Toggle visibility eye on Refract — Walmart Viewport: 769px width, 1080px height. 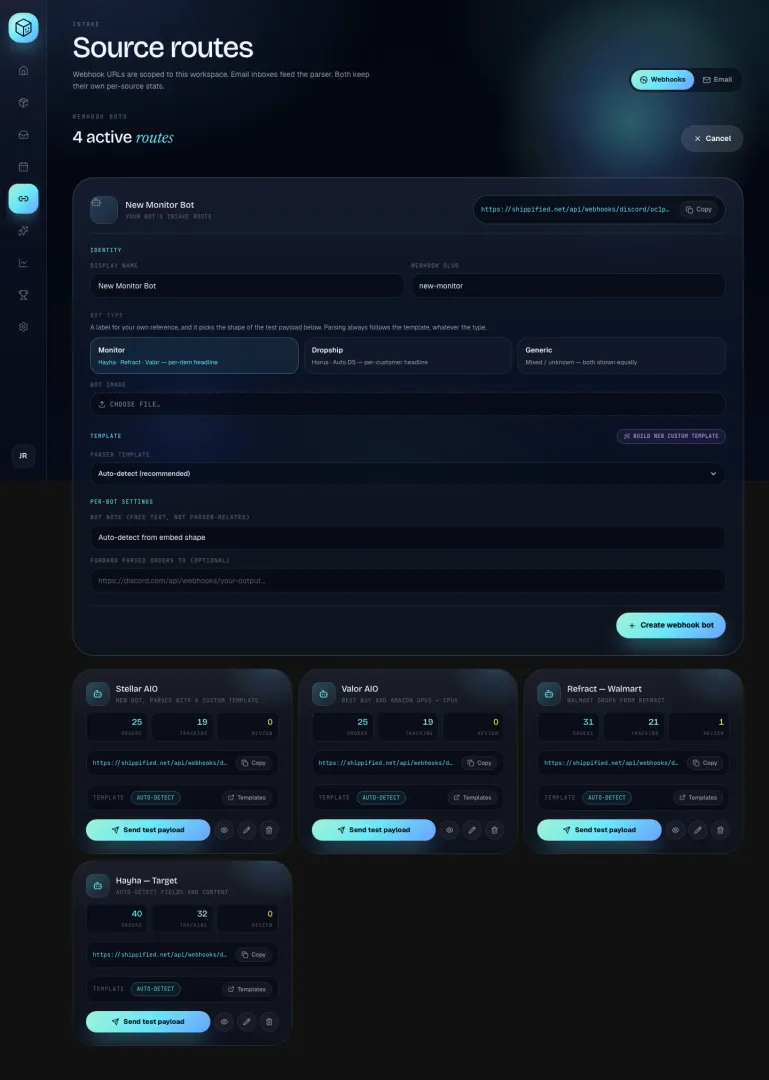point(675,830)
